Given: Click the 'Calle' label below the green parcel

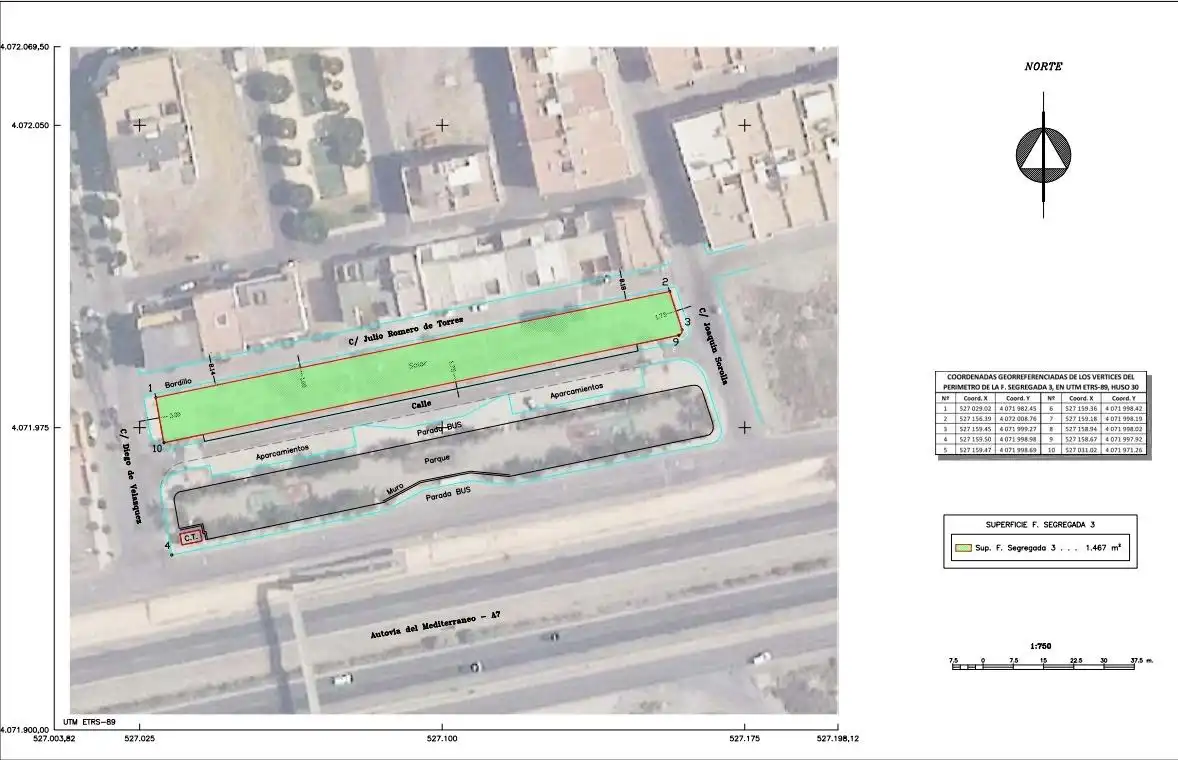Looking at the screenshot, I should tap(421, 405).
